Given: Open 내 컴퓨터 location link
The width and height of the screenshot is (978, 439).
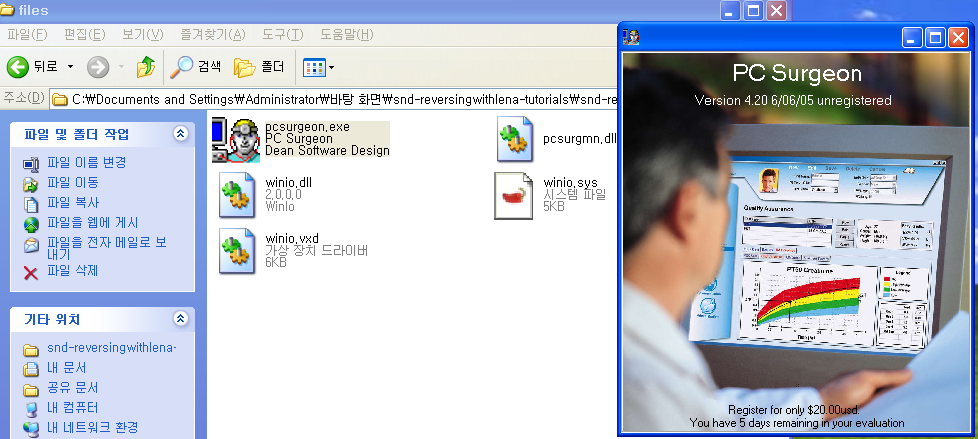Looking at the screenshot, I should coord(73,407).
